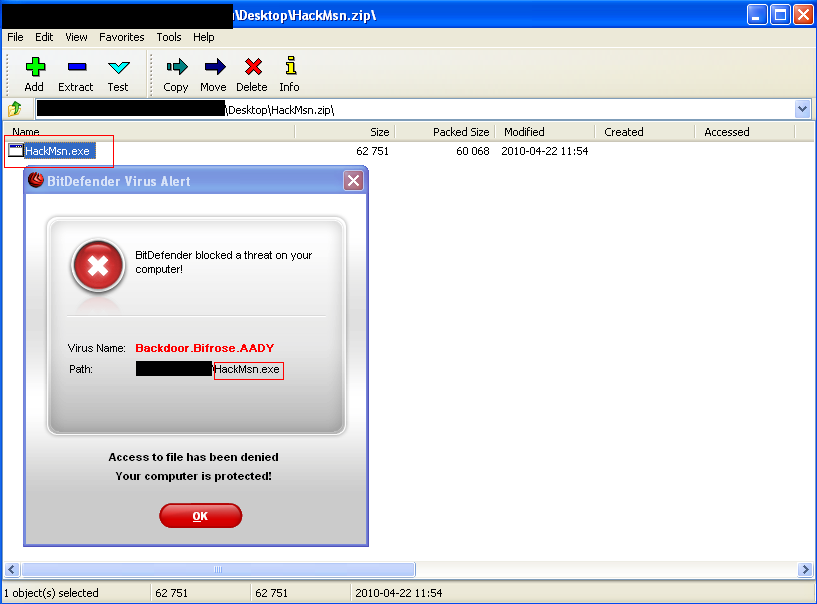This screenshot has height=604, width=817.
Task: Open the File menu
Action: [x=15, y=37]
